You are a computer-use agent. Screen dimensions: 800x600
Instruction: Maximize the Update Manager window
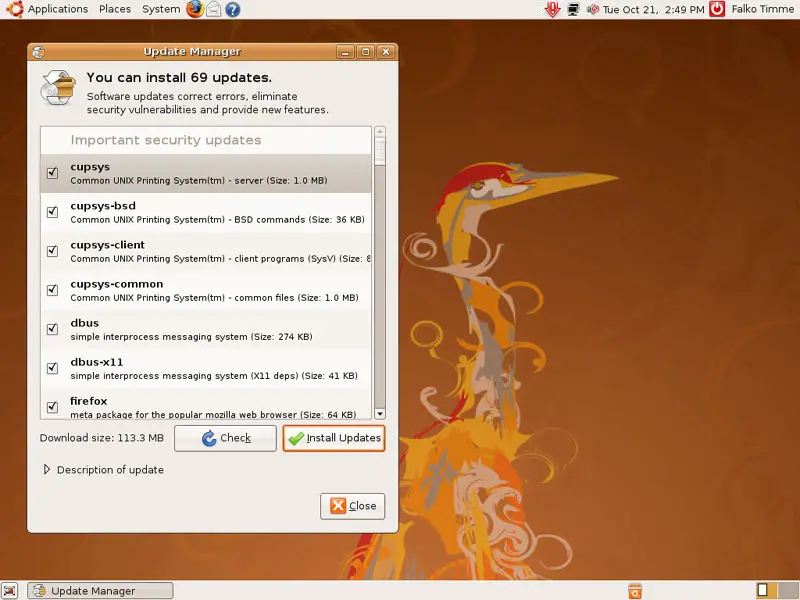[365, 52]
